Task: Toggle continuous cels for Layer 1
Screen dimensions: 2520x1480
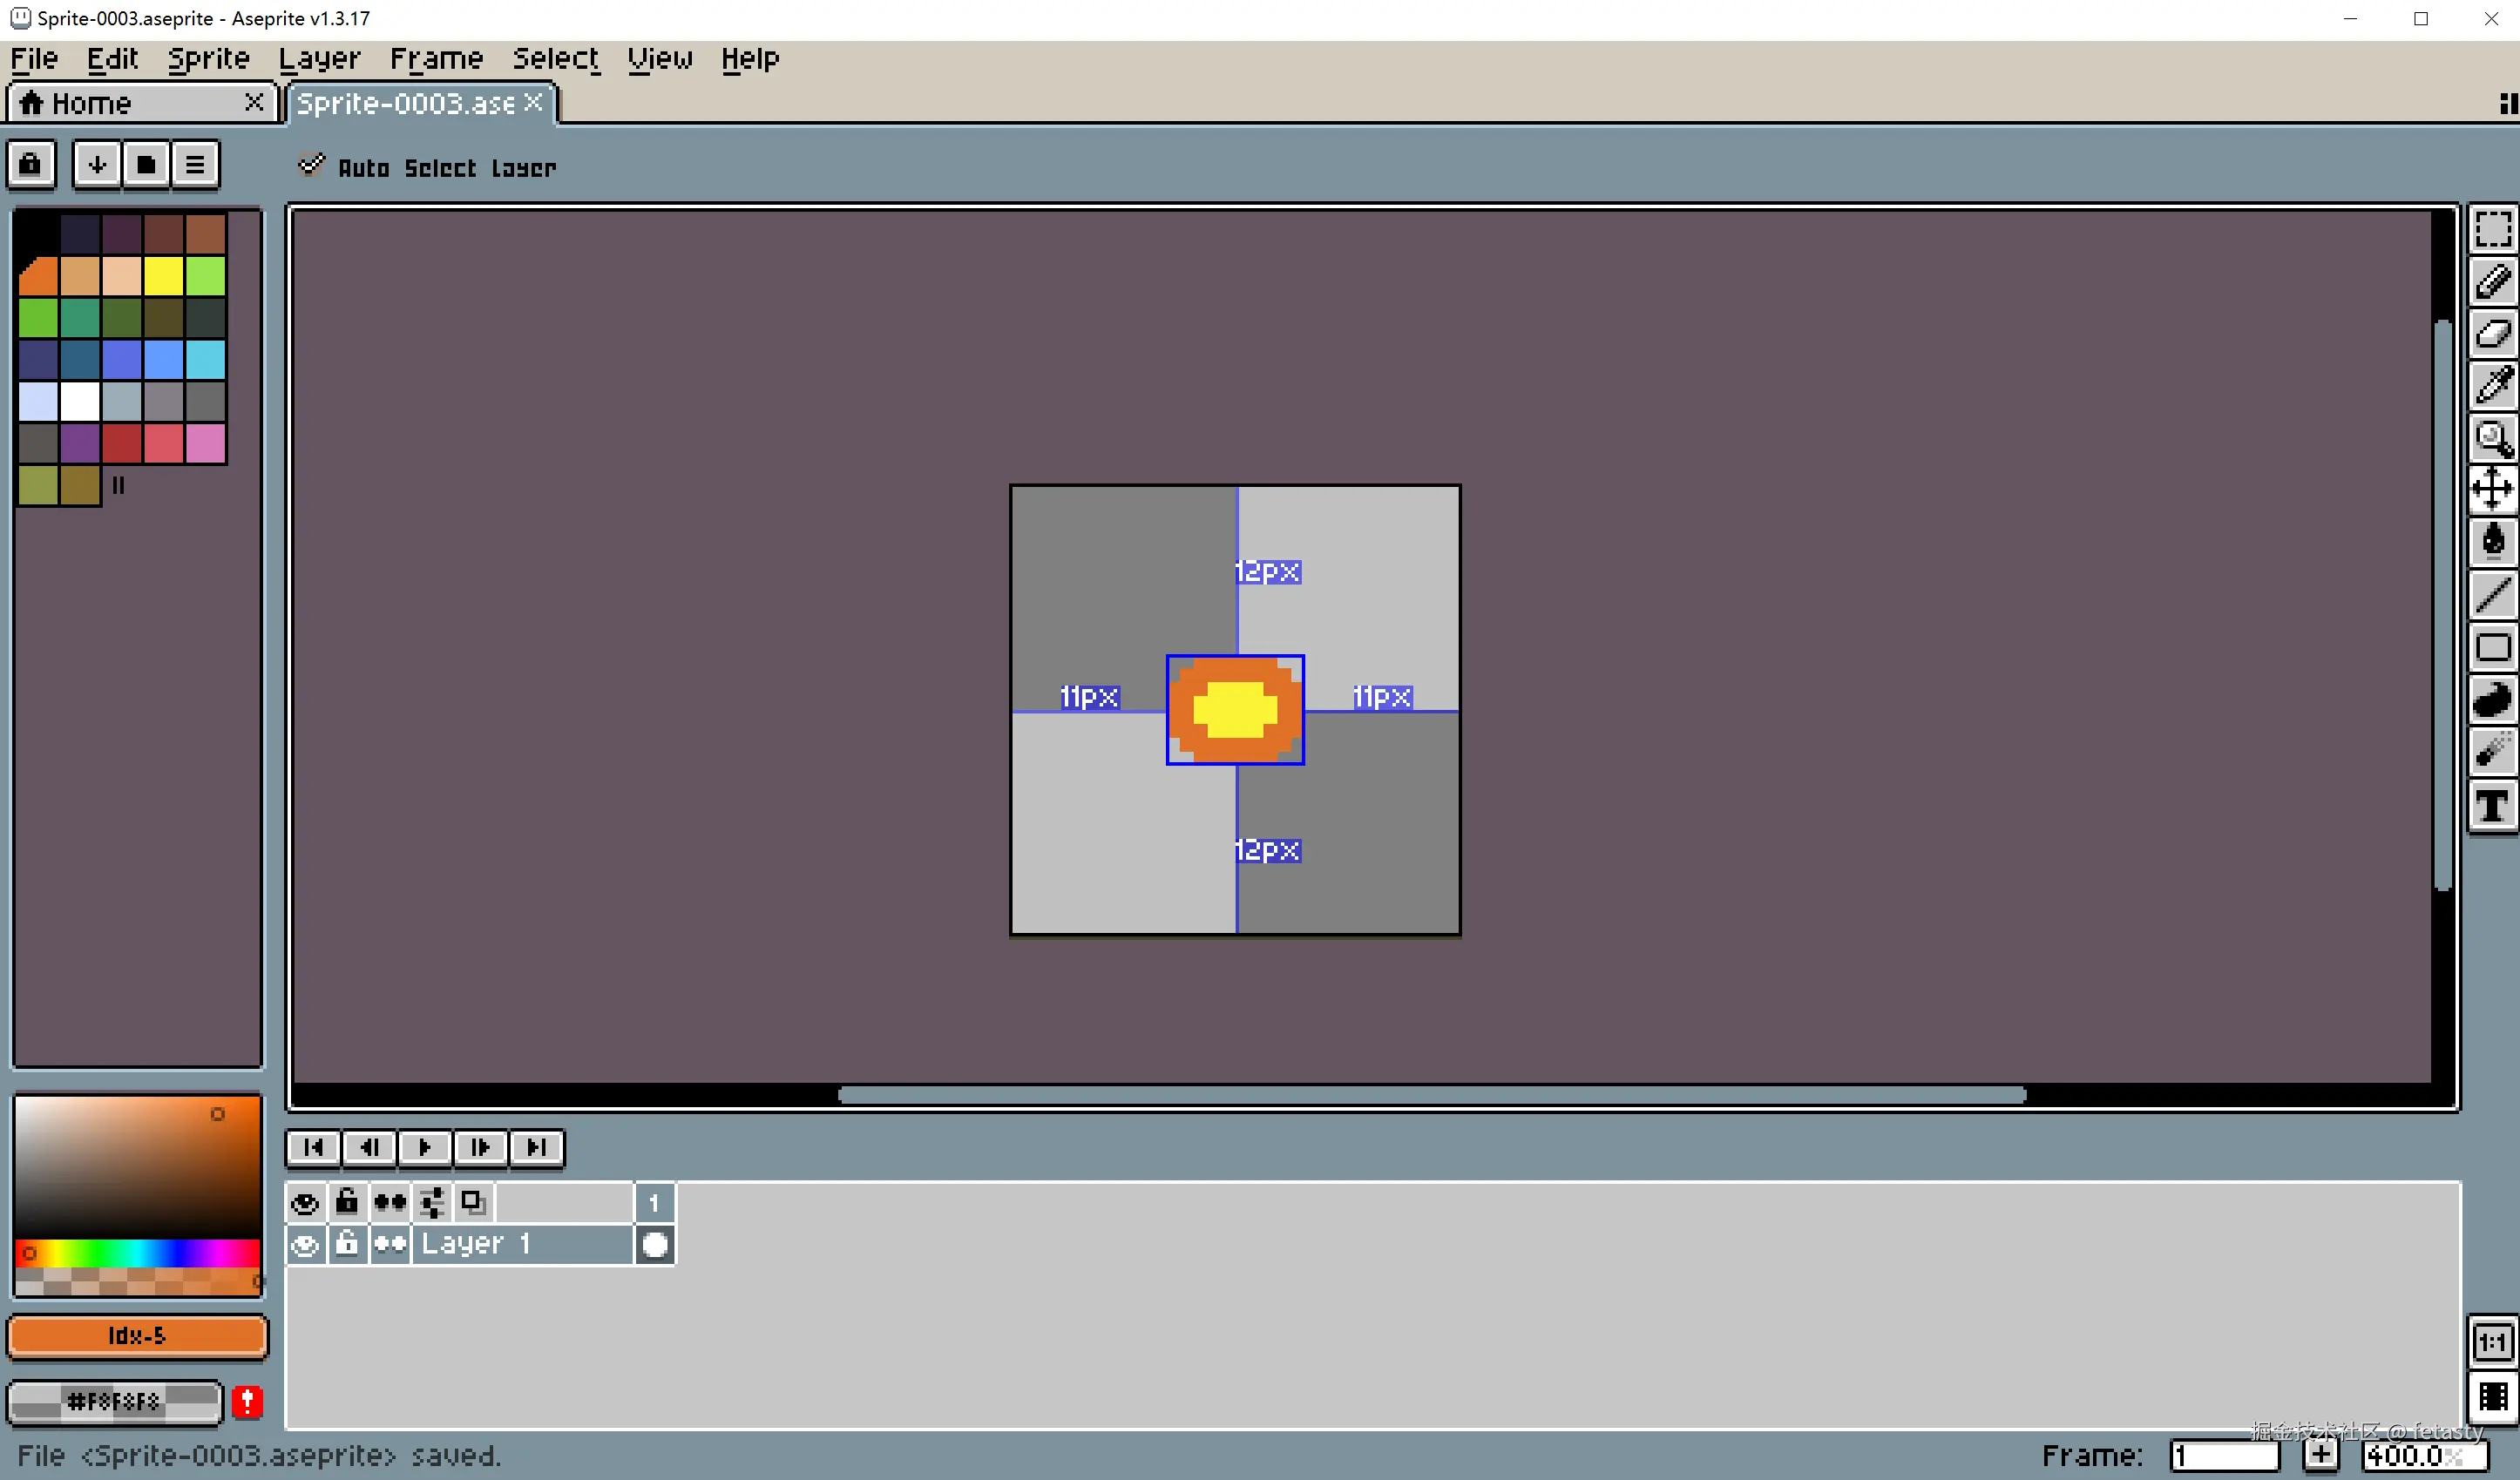Action: tap(390, 1245)
